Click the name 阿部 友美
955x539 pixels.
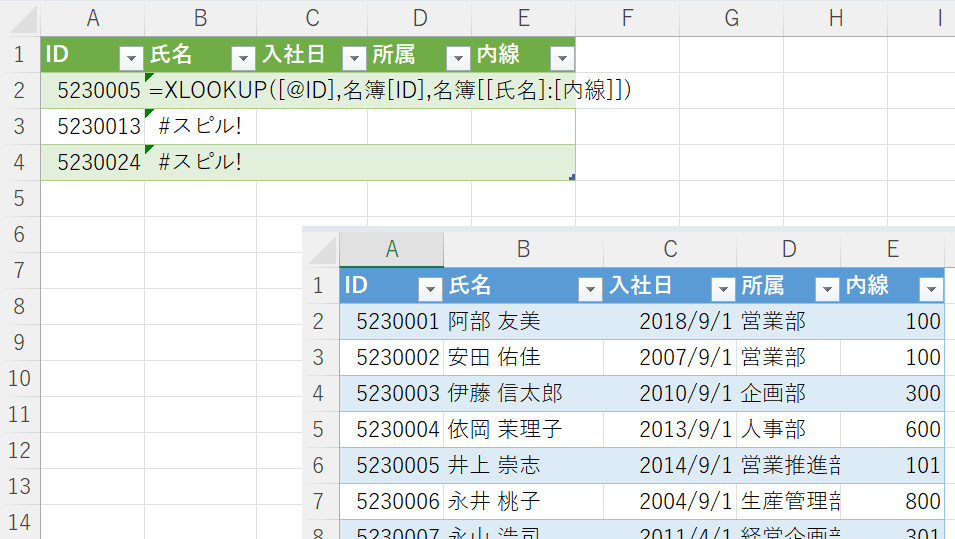[494, 322]
